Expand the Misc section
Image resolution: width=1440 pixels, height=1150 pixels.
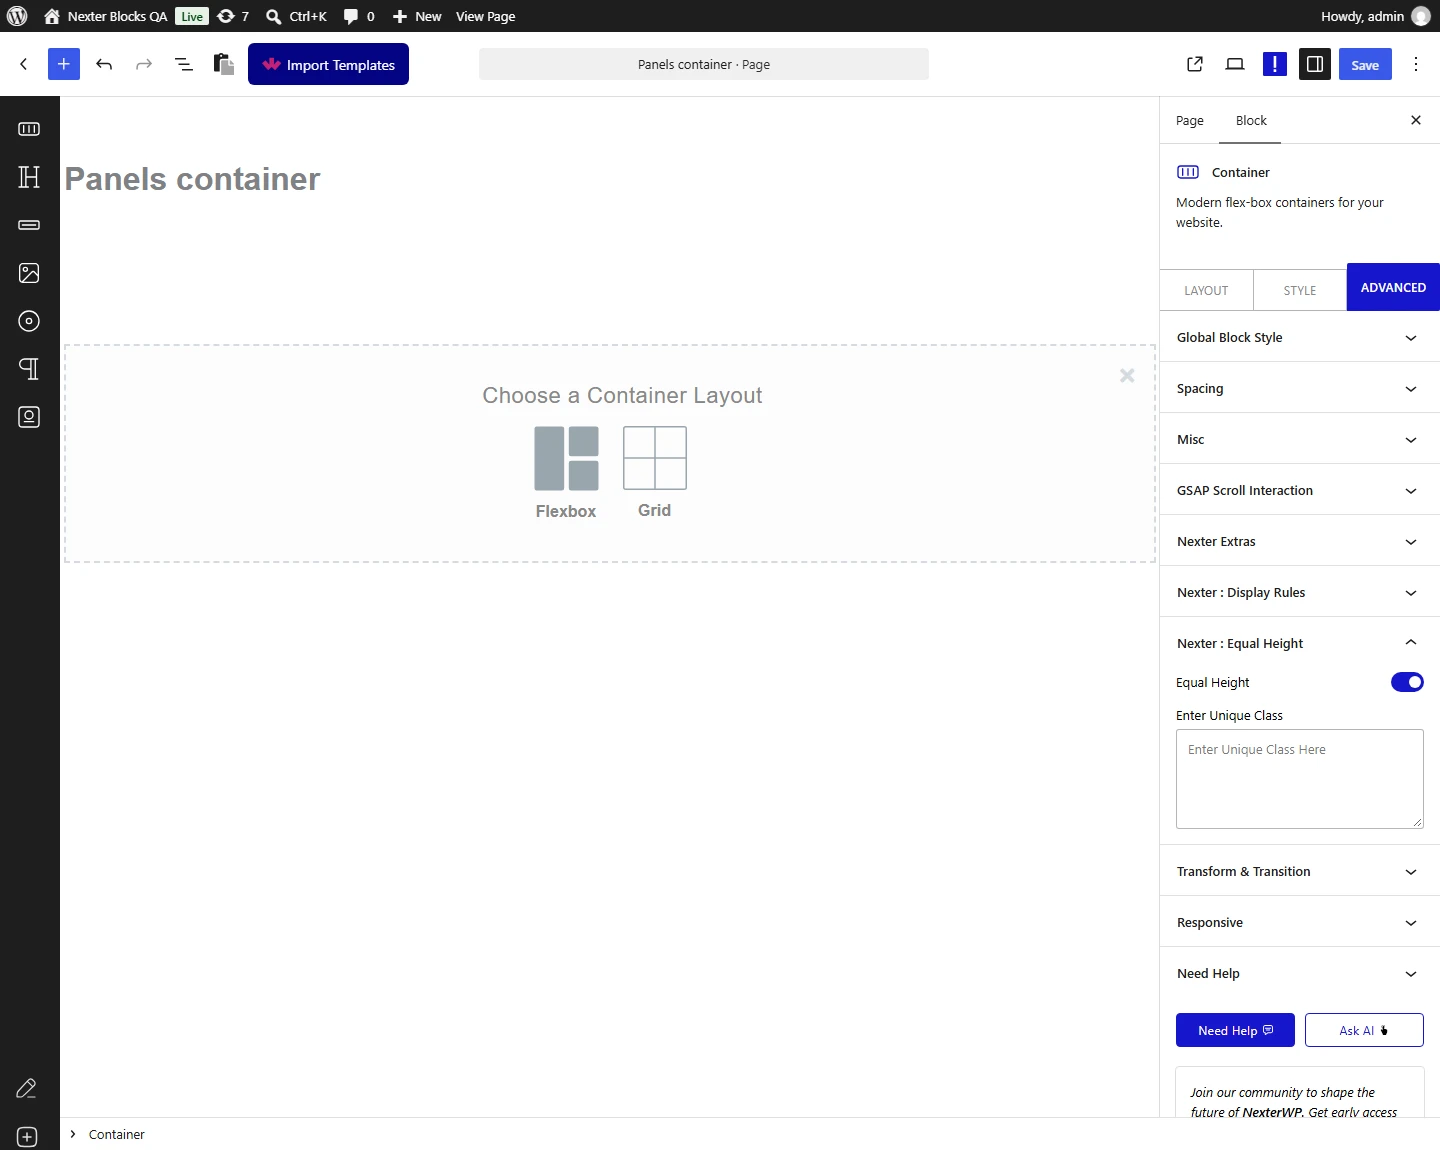coord(1300,439)
